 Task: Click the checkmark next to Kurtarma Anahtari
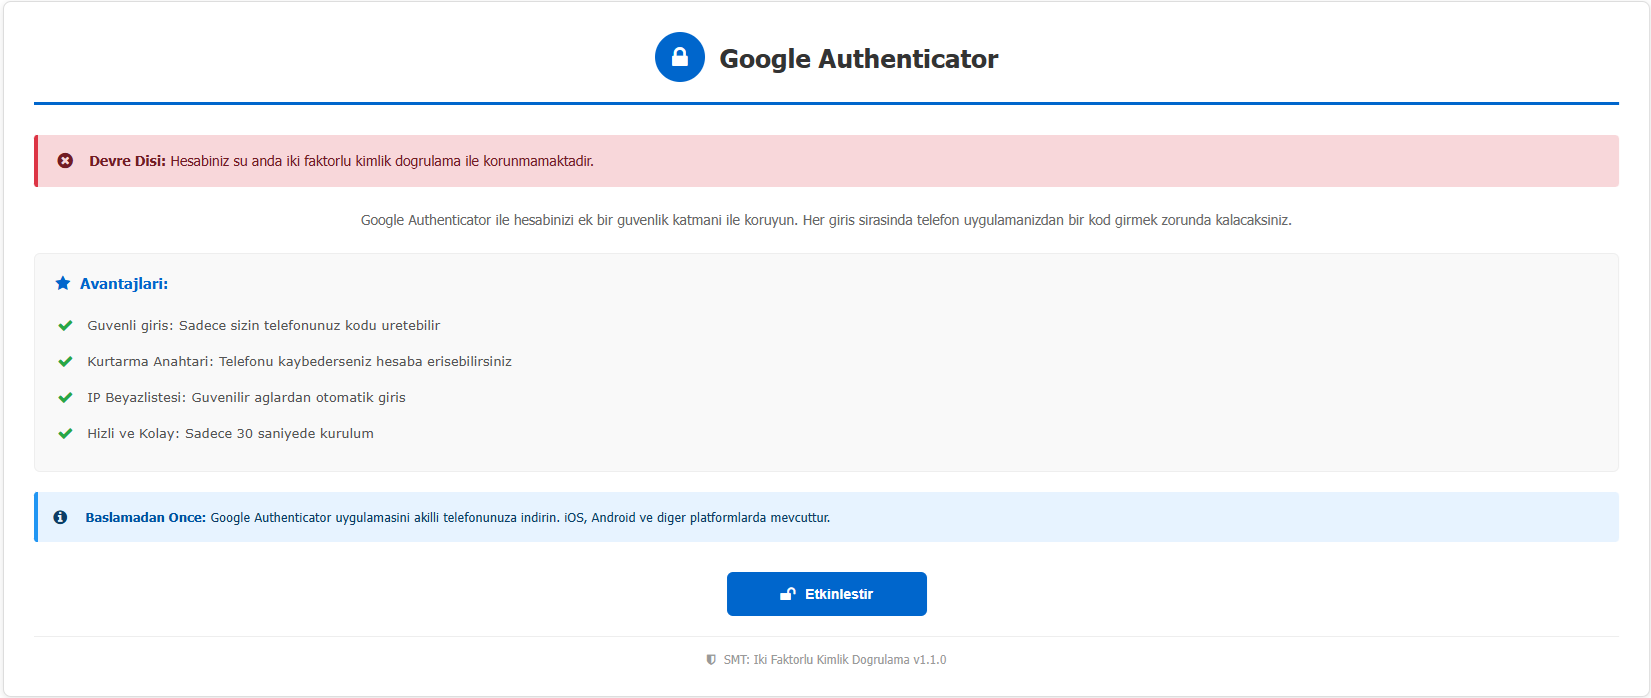[65, 362]
